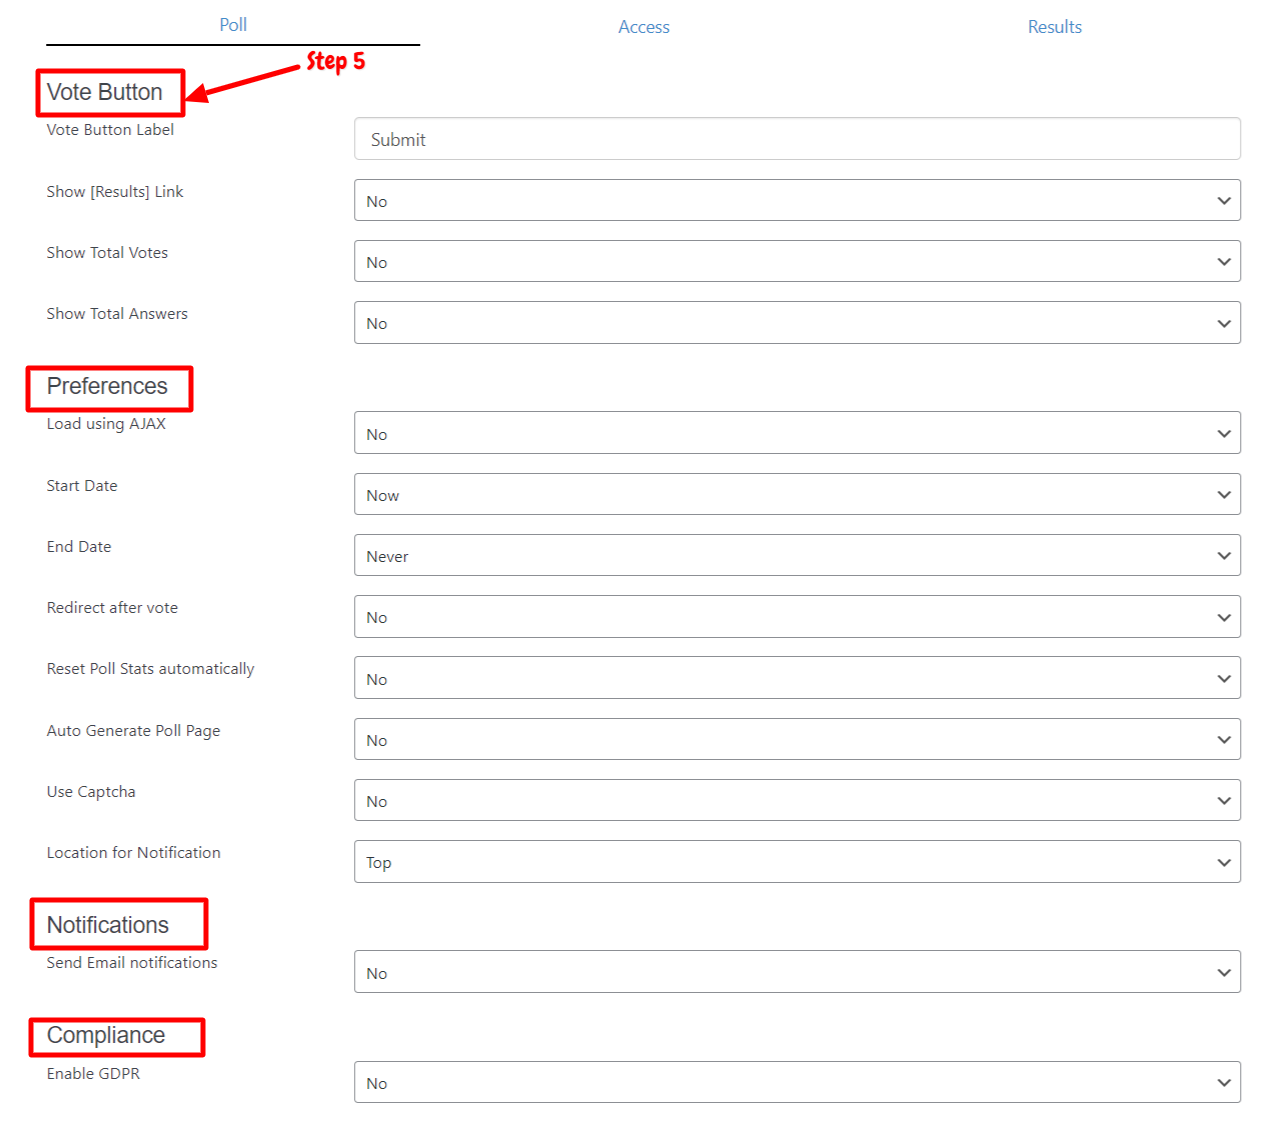Open the Location for Notification dropdown
1267x1137 pixels.
[797, 862]
